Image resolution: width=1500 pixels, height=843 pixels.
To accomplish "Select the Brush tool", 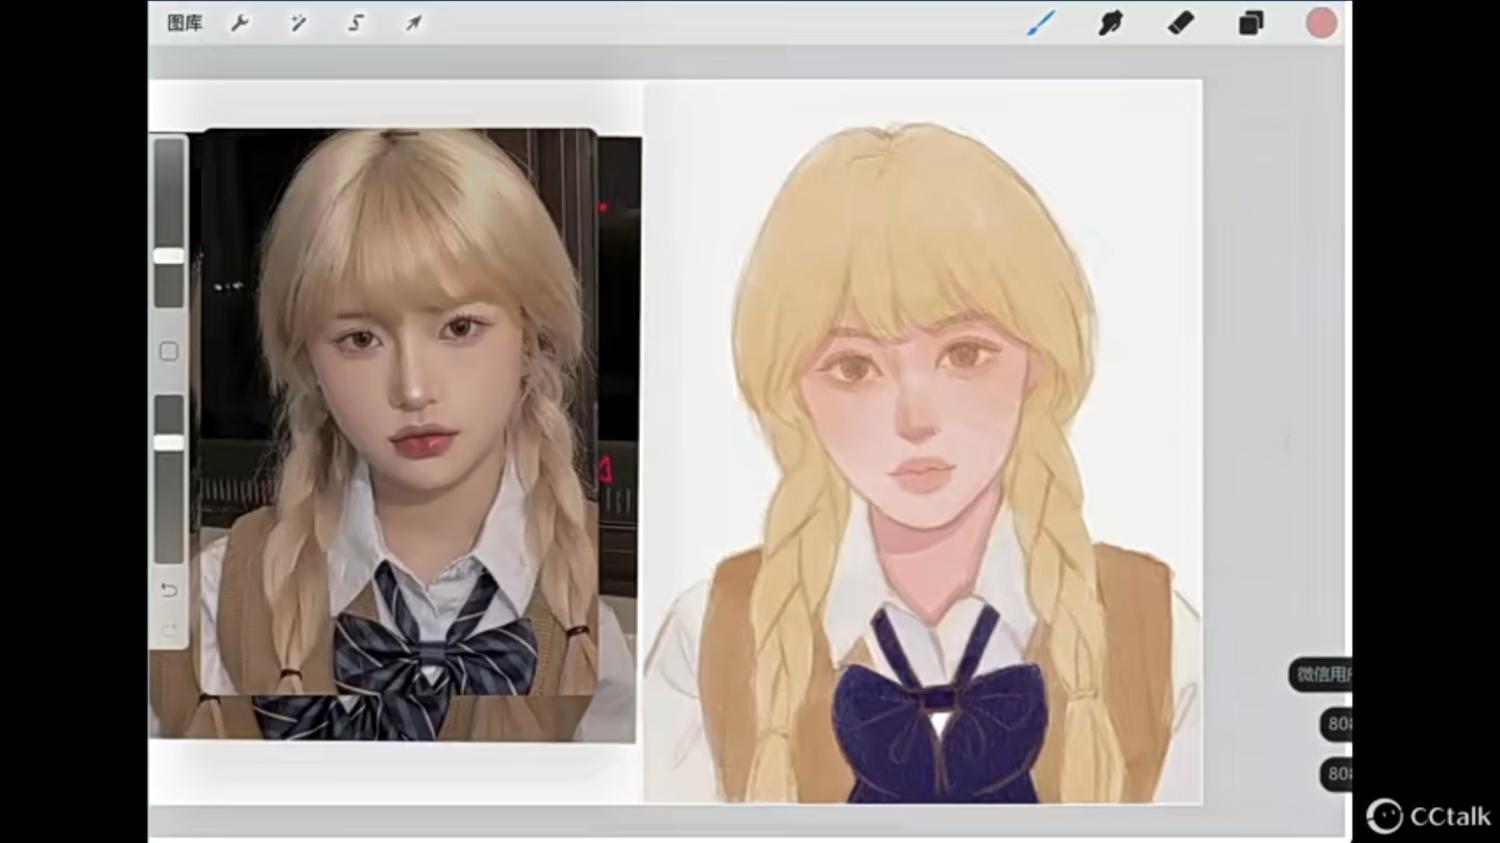I will 1041,23.
